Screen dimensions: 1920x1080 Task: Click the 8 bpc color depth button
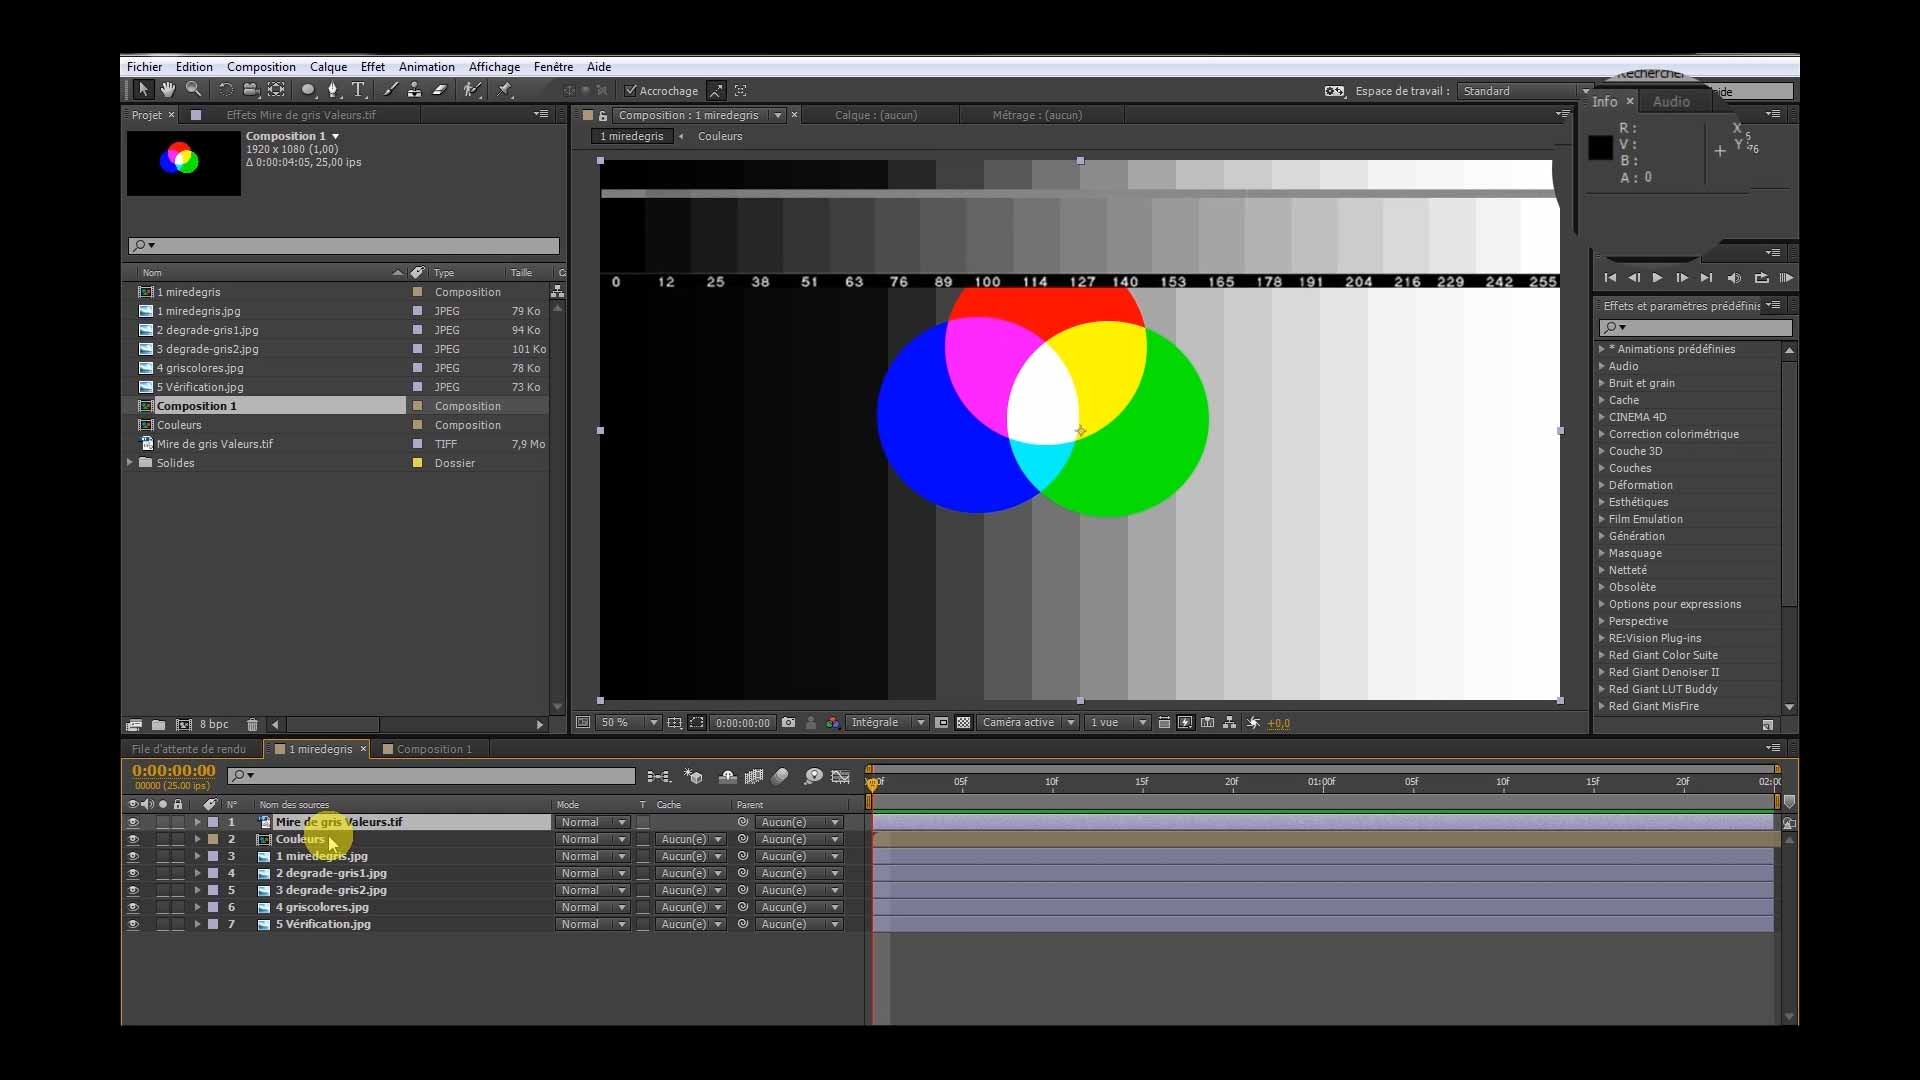pos(214,725)
